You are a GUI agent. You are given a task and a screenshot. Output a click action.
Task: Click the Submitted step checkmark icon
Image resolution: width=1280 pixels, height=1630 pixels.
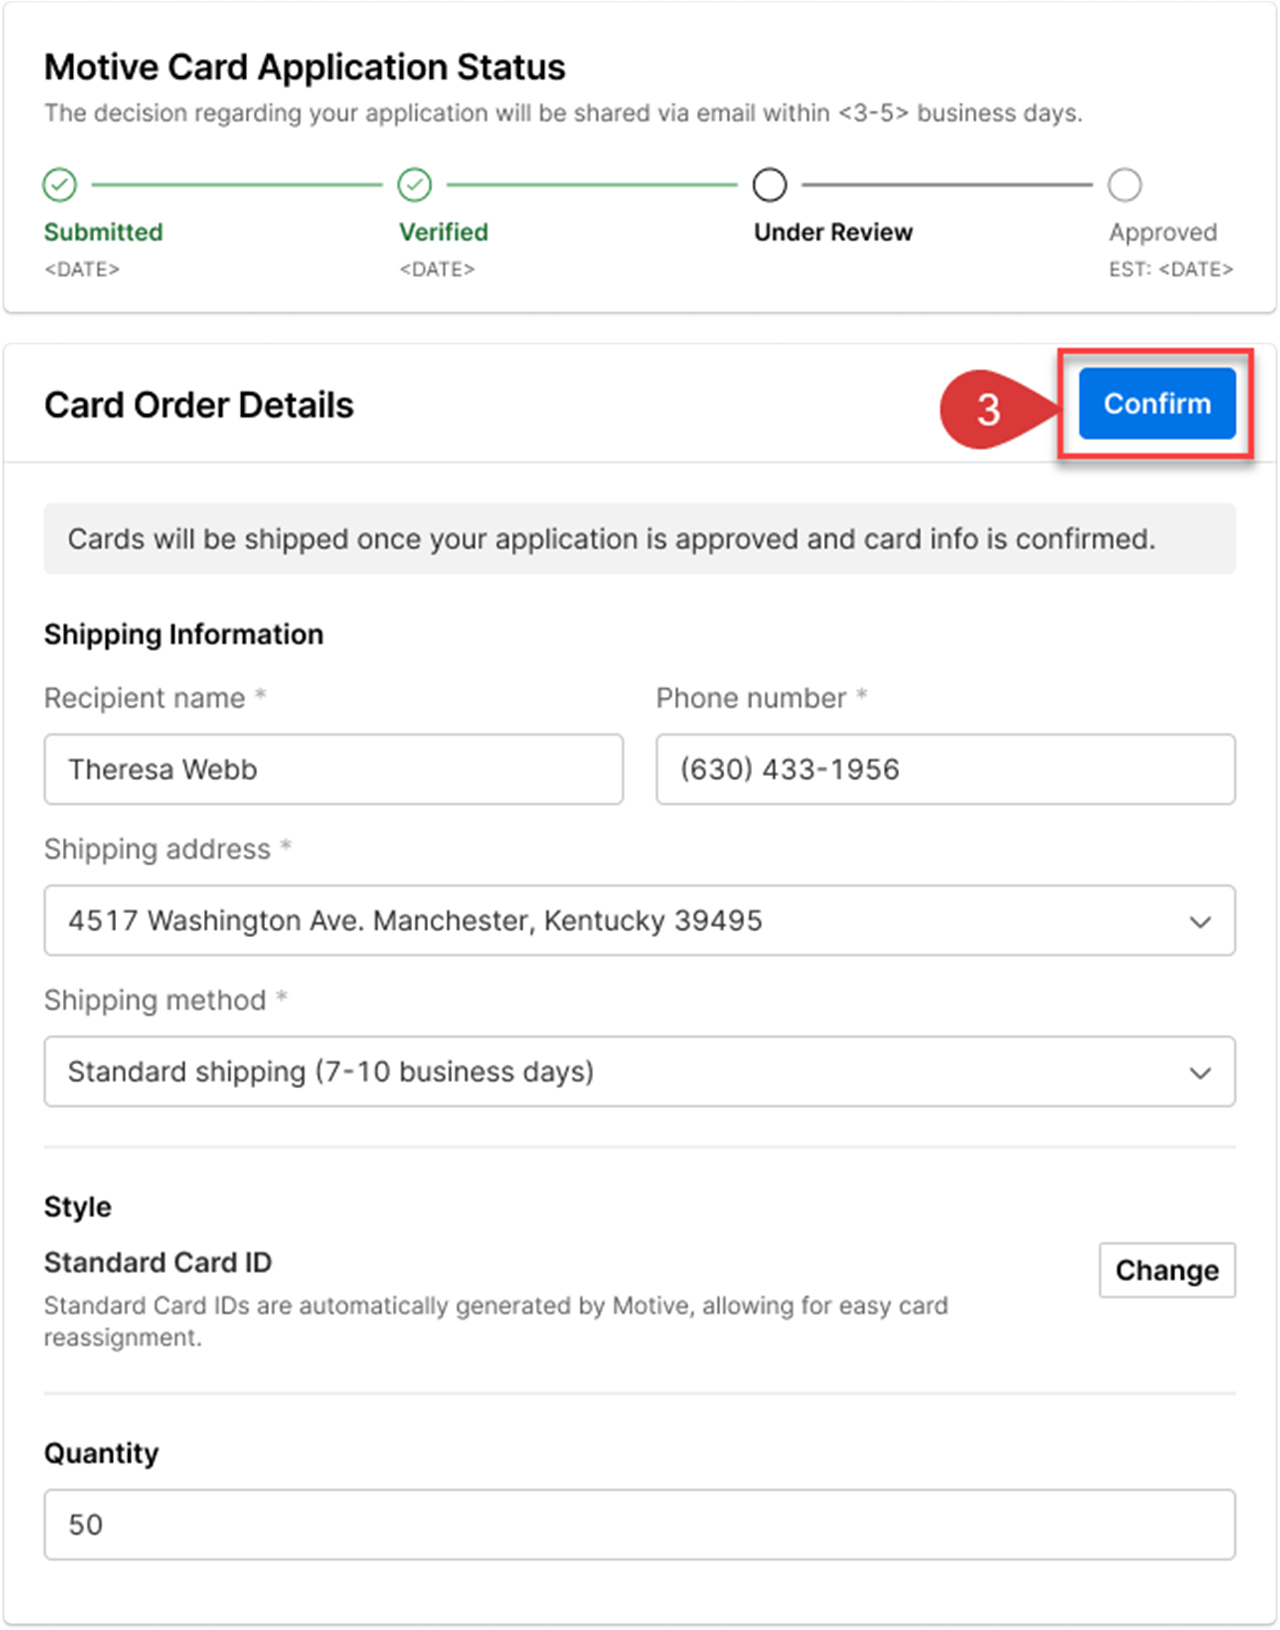point(60,185)
